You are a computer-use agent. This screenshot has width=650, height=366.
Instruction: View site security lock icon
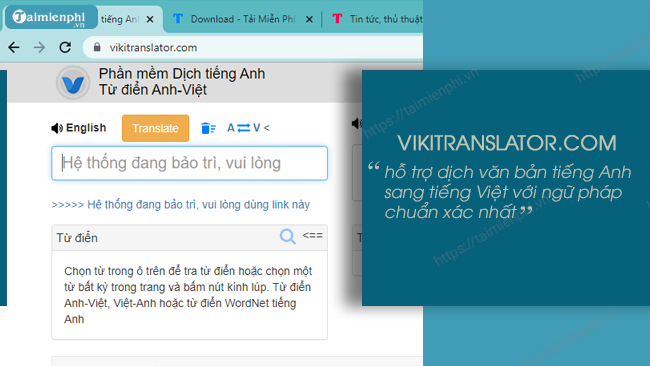(x=97, y=47)
